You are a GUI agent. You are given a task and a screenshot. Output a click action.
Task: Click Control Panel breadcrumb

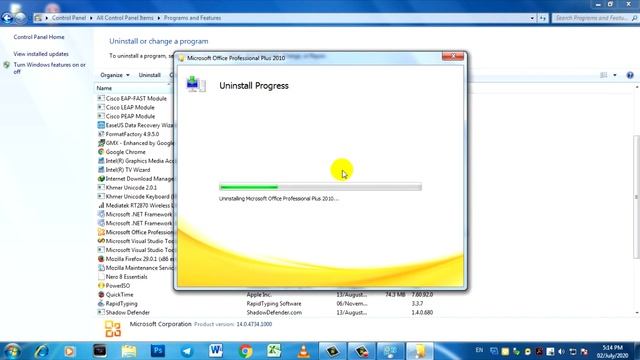click(x=69, y=18)
